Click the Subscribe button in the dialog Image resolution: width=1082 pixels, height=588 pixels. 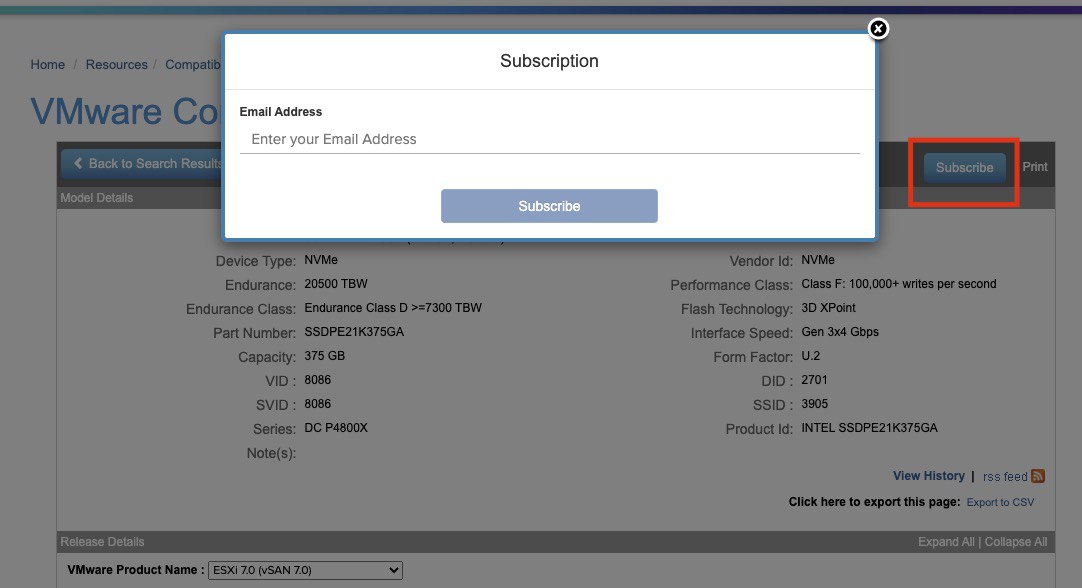tap(549, 206)
